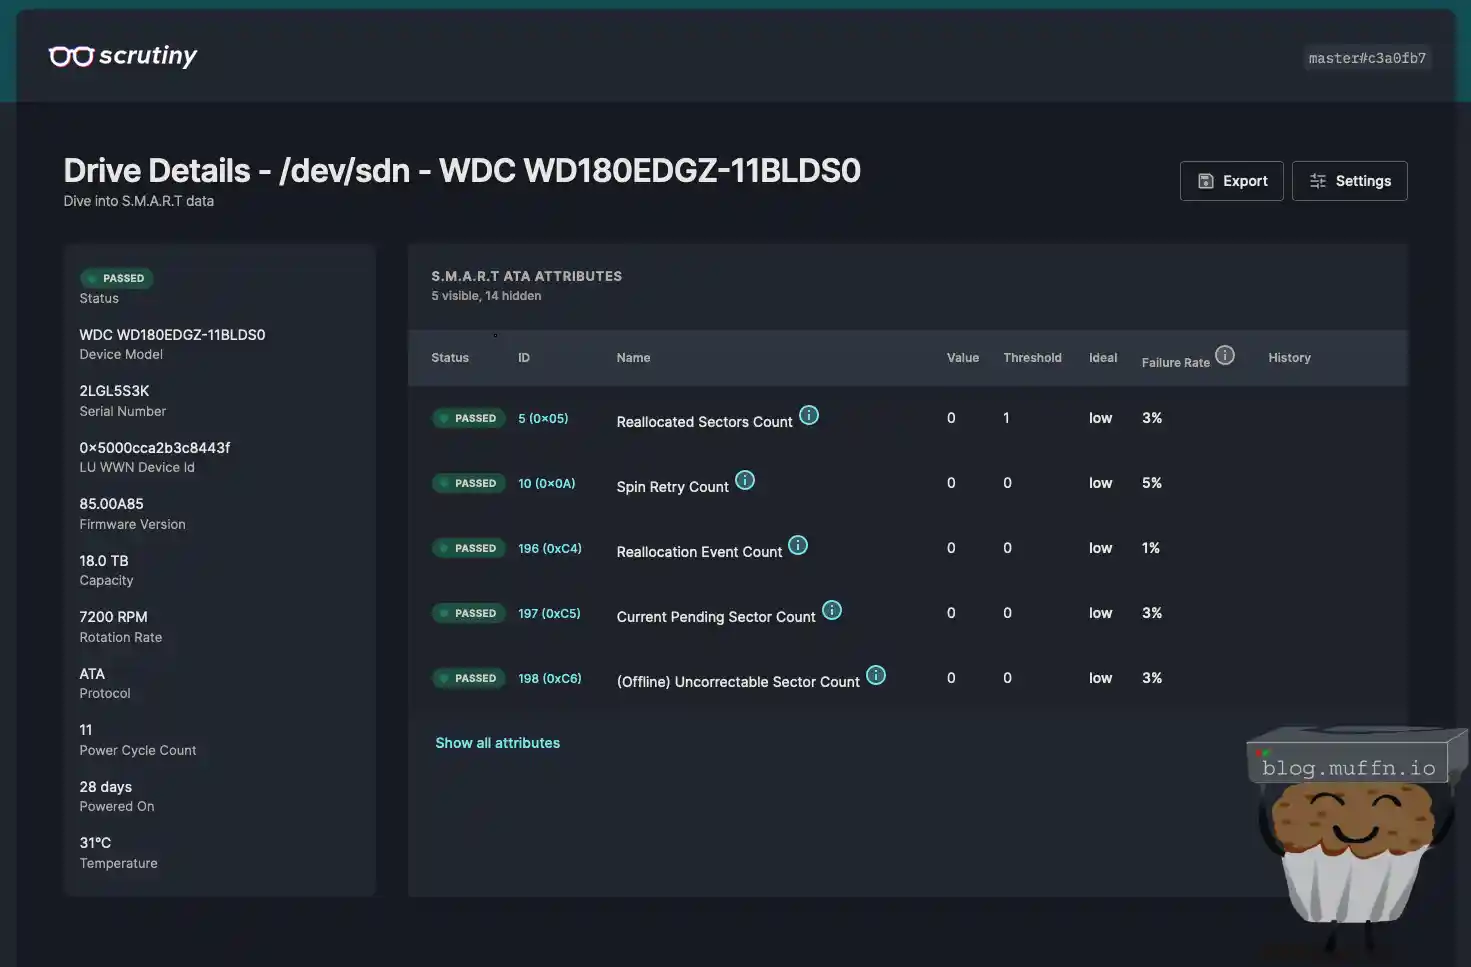Open info icon for Reallocation Event Count

point(798,545)
